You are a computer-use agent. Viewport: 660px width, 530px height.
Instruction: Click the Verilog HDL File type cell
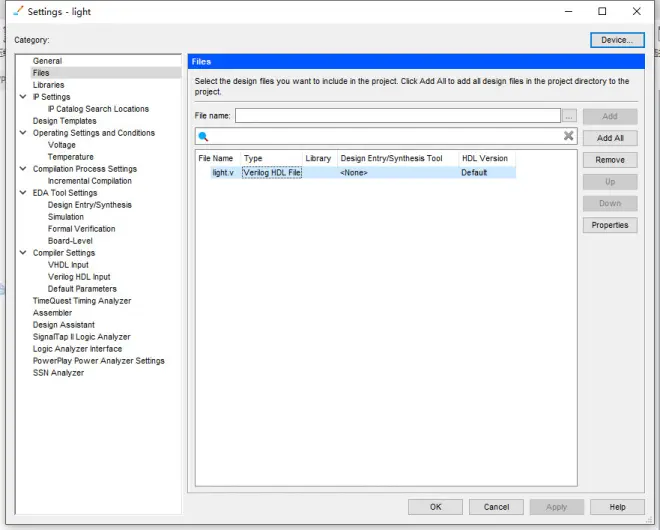[272, 173]
